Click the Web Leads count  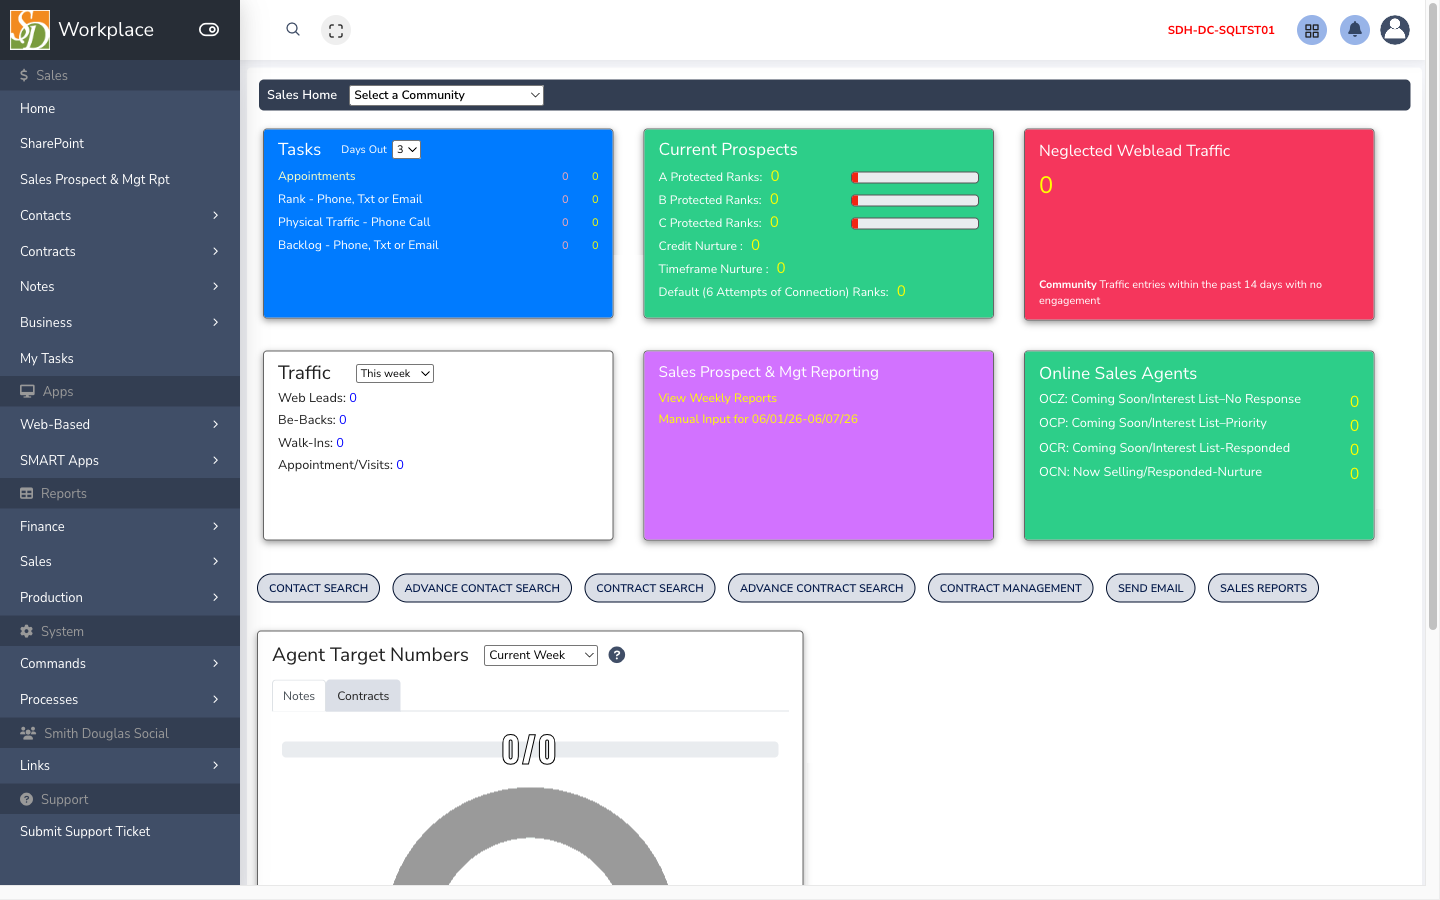[x=353, y=398]
